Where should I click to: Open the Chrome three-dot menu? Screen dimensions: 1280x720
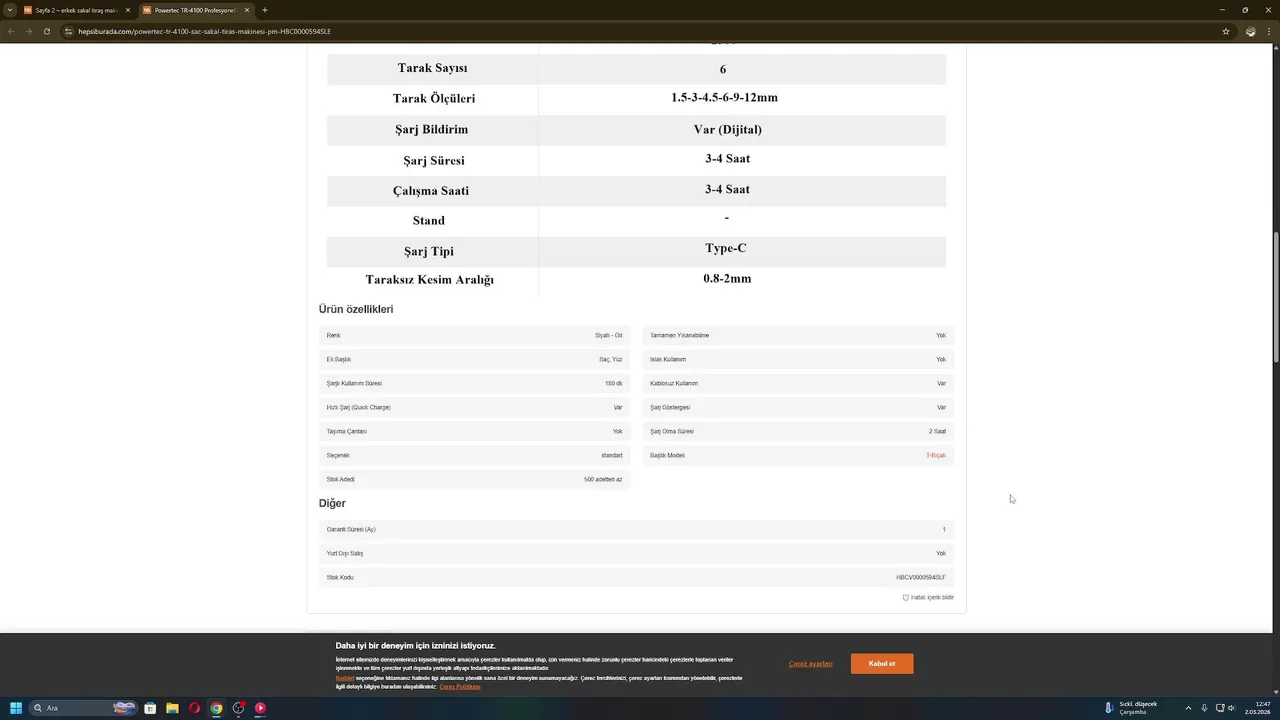tap(1269, 31)
